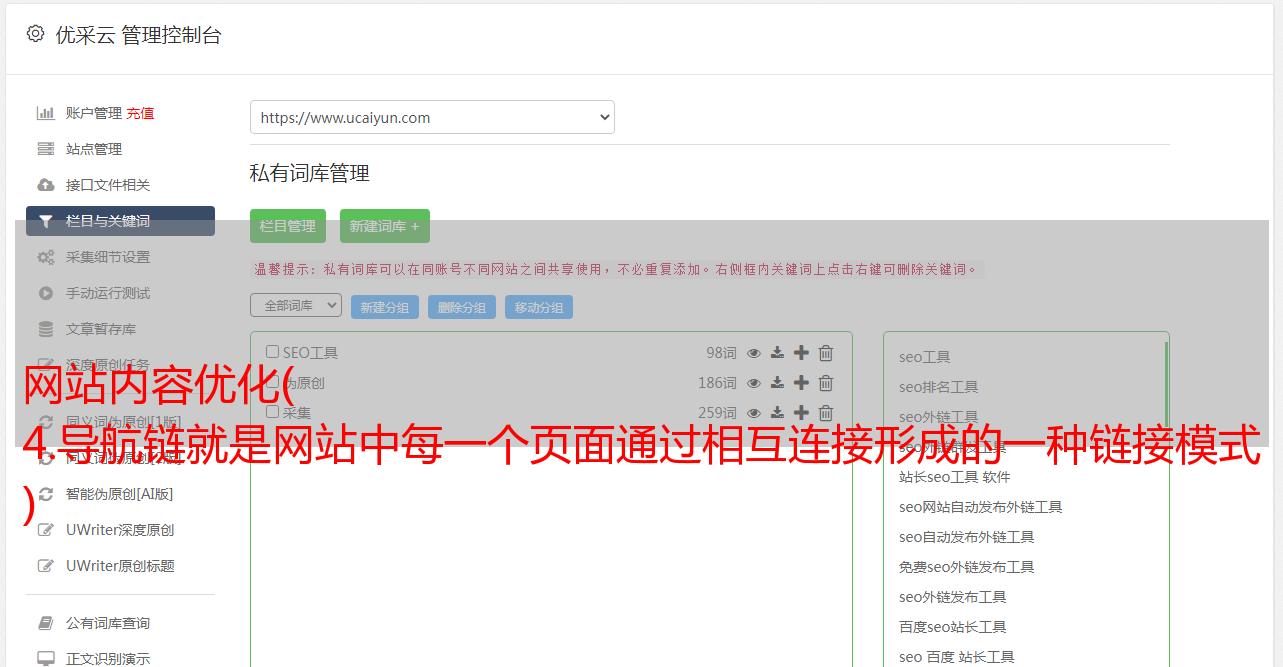Open the https://www.ucaiyun.com site dropdown

tap(432, 117)
